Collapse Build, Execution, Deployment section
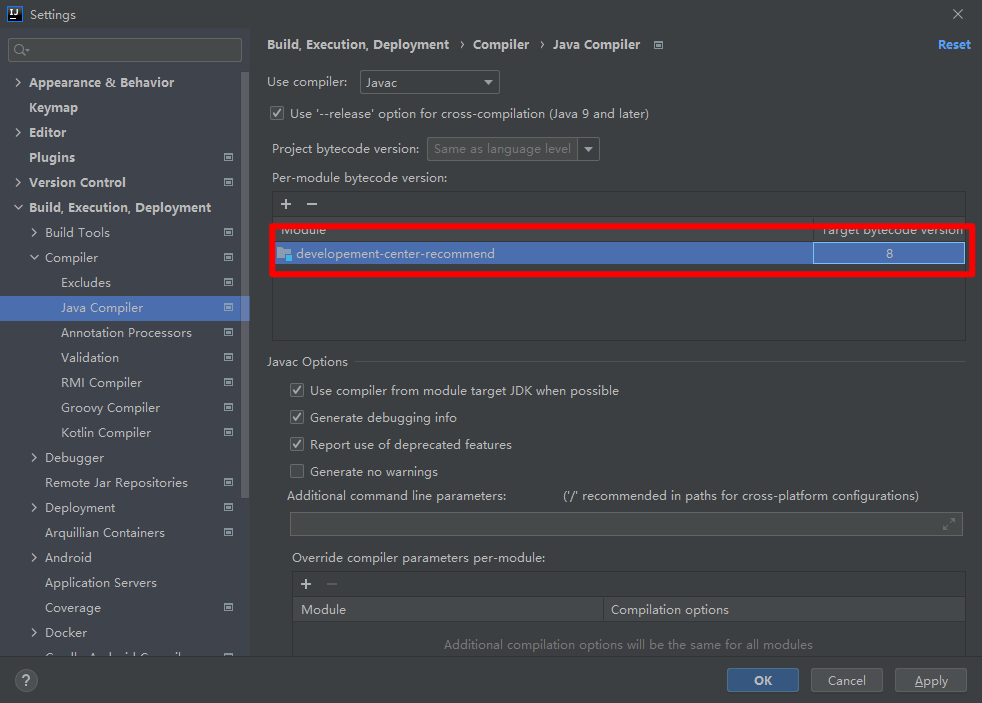Image resolution: width=982 pixels, height=703 pixels. pos(18,207)
